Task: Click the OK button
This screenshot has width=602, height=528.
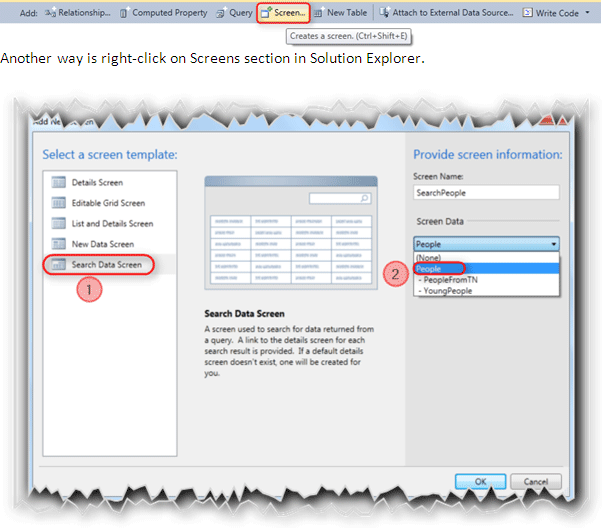Action: point(480,482)
